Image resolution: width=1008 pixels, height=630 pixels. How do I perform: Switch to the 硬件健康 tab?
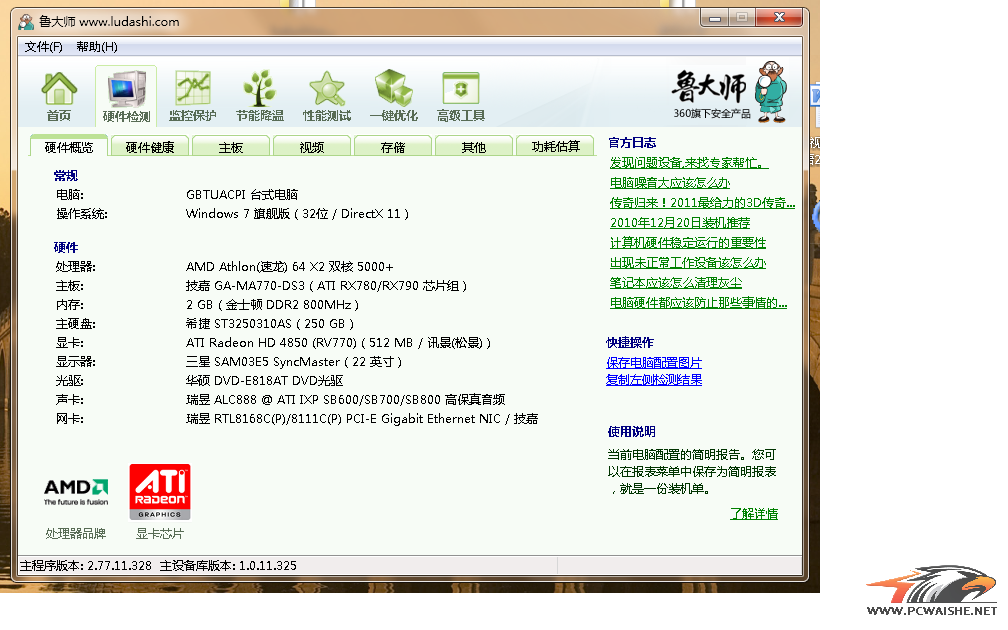[150, 147]
